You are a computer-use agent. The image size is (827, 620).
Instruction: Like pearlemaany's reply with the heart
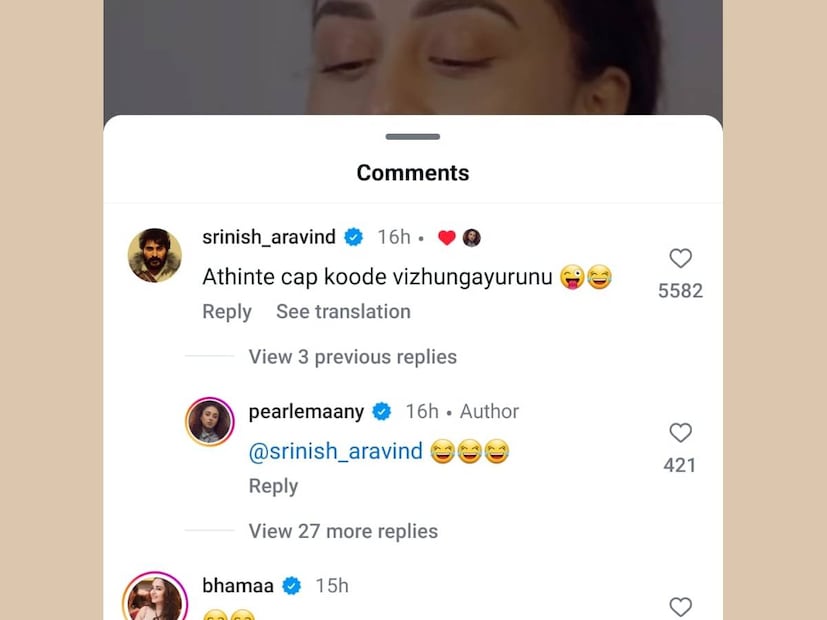(x=680, y=433)
